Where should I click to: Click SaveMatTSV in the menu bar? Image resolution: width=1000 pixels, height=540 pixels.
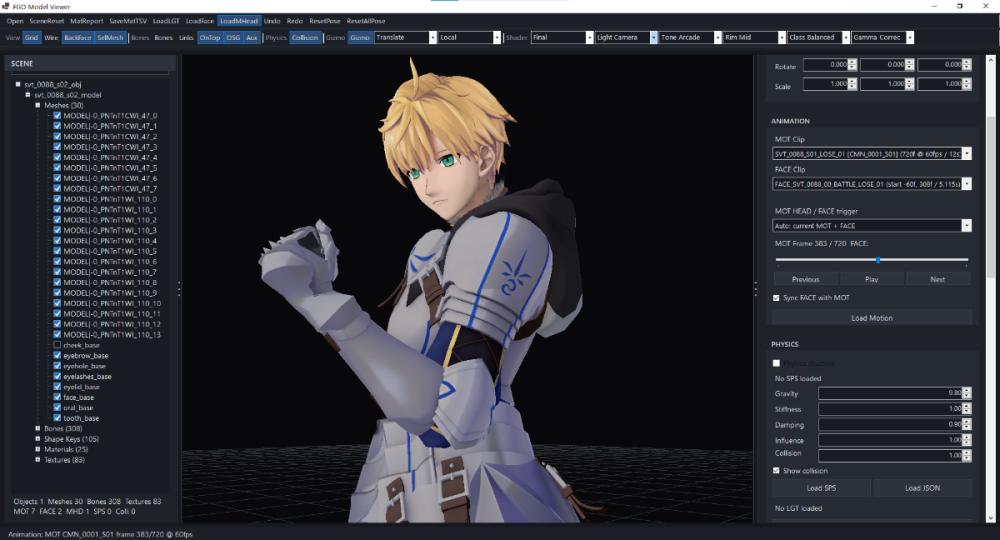pos(128,21)
